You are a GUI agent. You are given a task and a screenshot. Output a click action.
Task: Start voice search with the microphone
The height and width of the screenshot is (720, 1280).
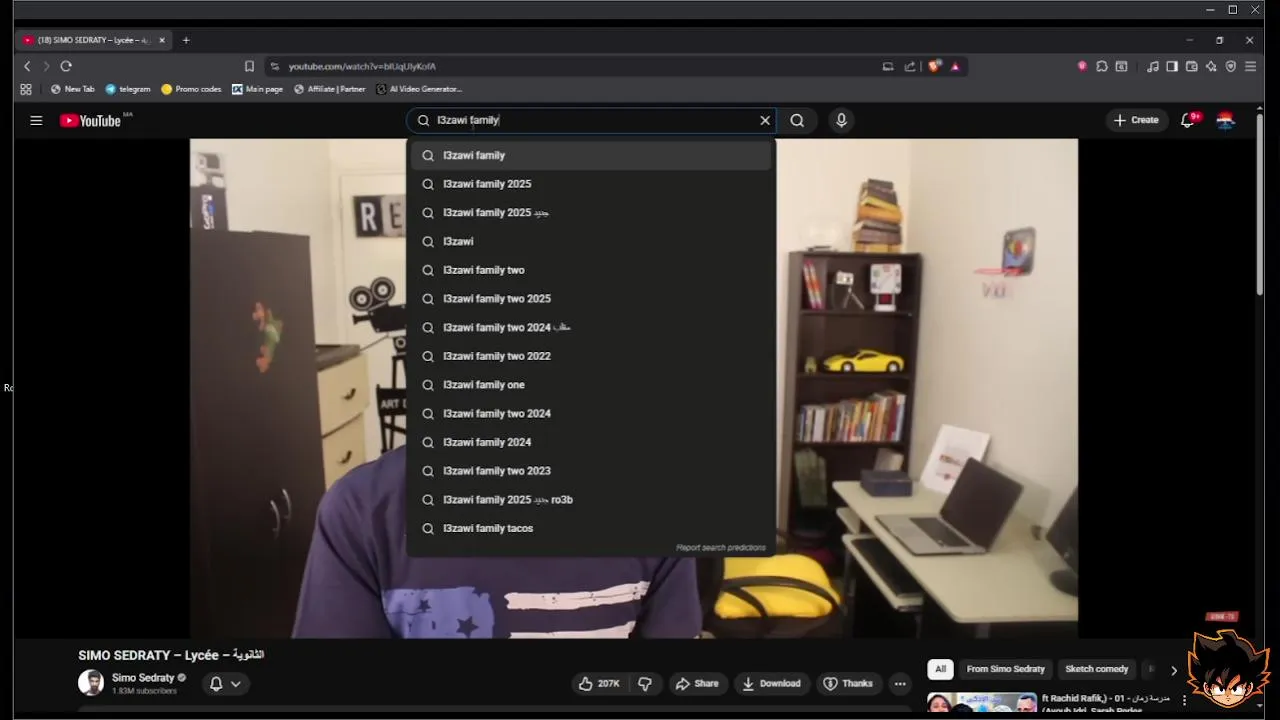pos(841,120)
